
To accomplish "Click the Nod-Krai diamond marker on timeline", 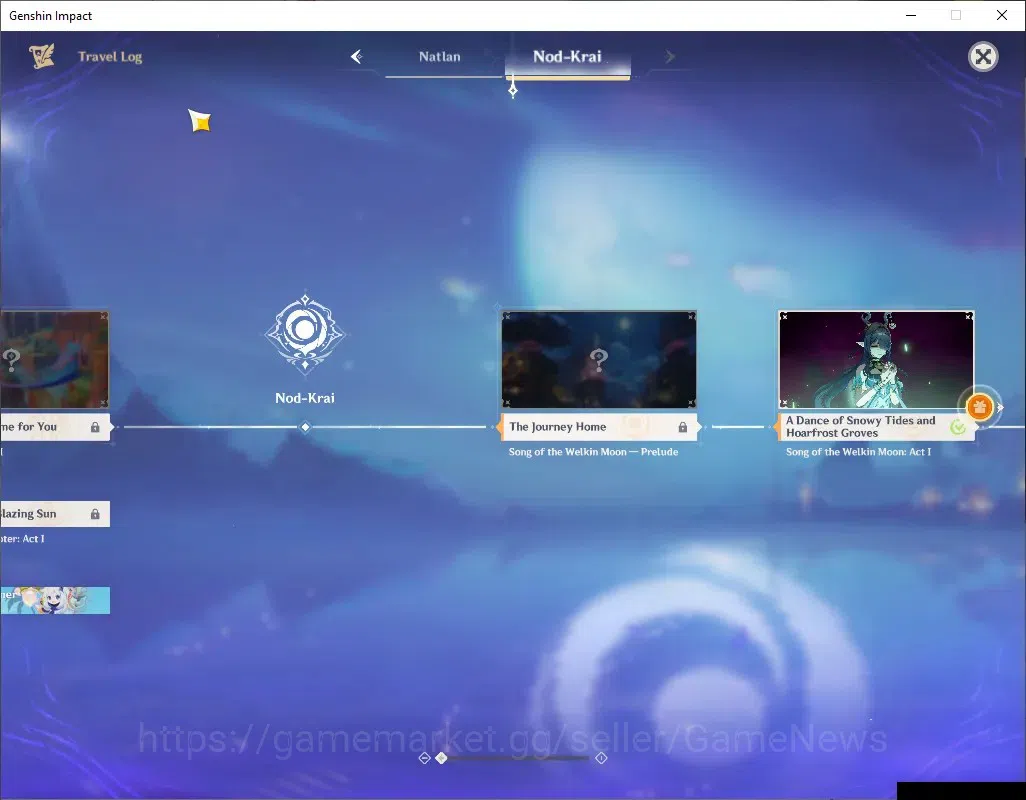I will click(305, 427).
